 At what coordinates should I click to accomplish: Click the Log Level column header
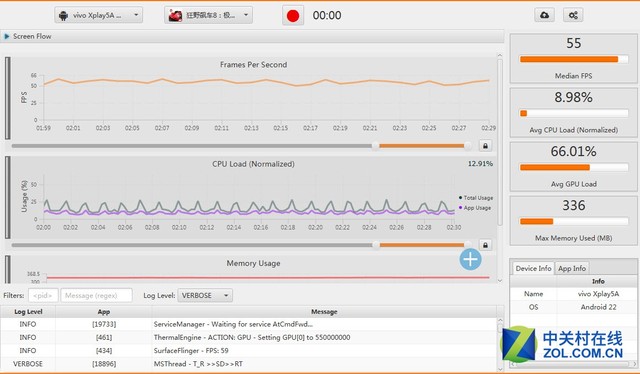(28, 312)
